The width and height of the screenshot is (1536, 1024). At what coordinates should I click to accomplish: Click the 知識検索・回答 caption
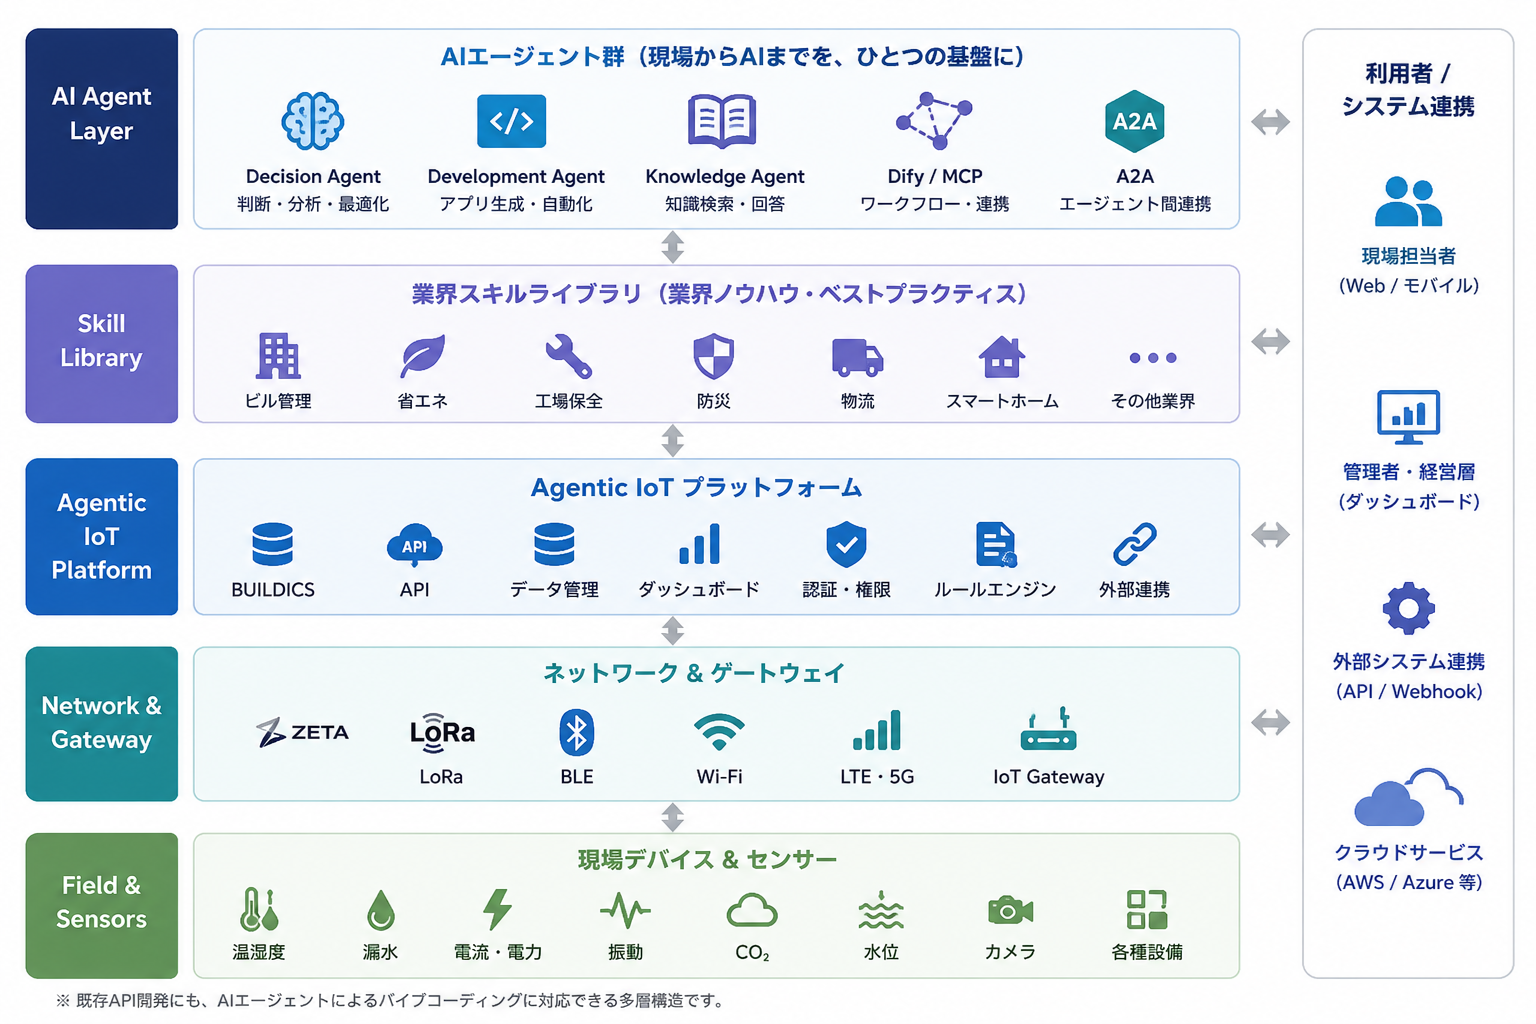725,204
